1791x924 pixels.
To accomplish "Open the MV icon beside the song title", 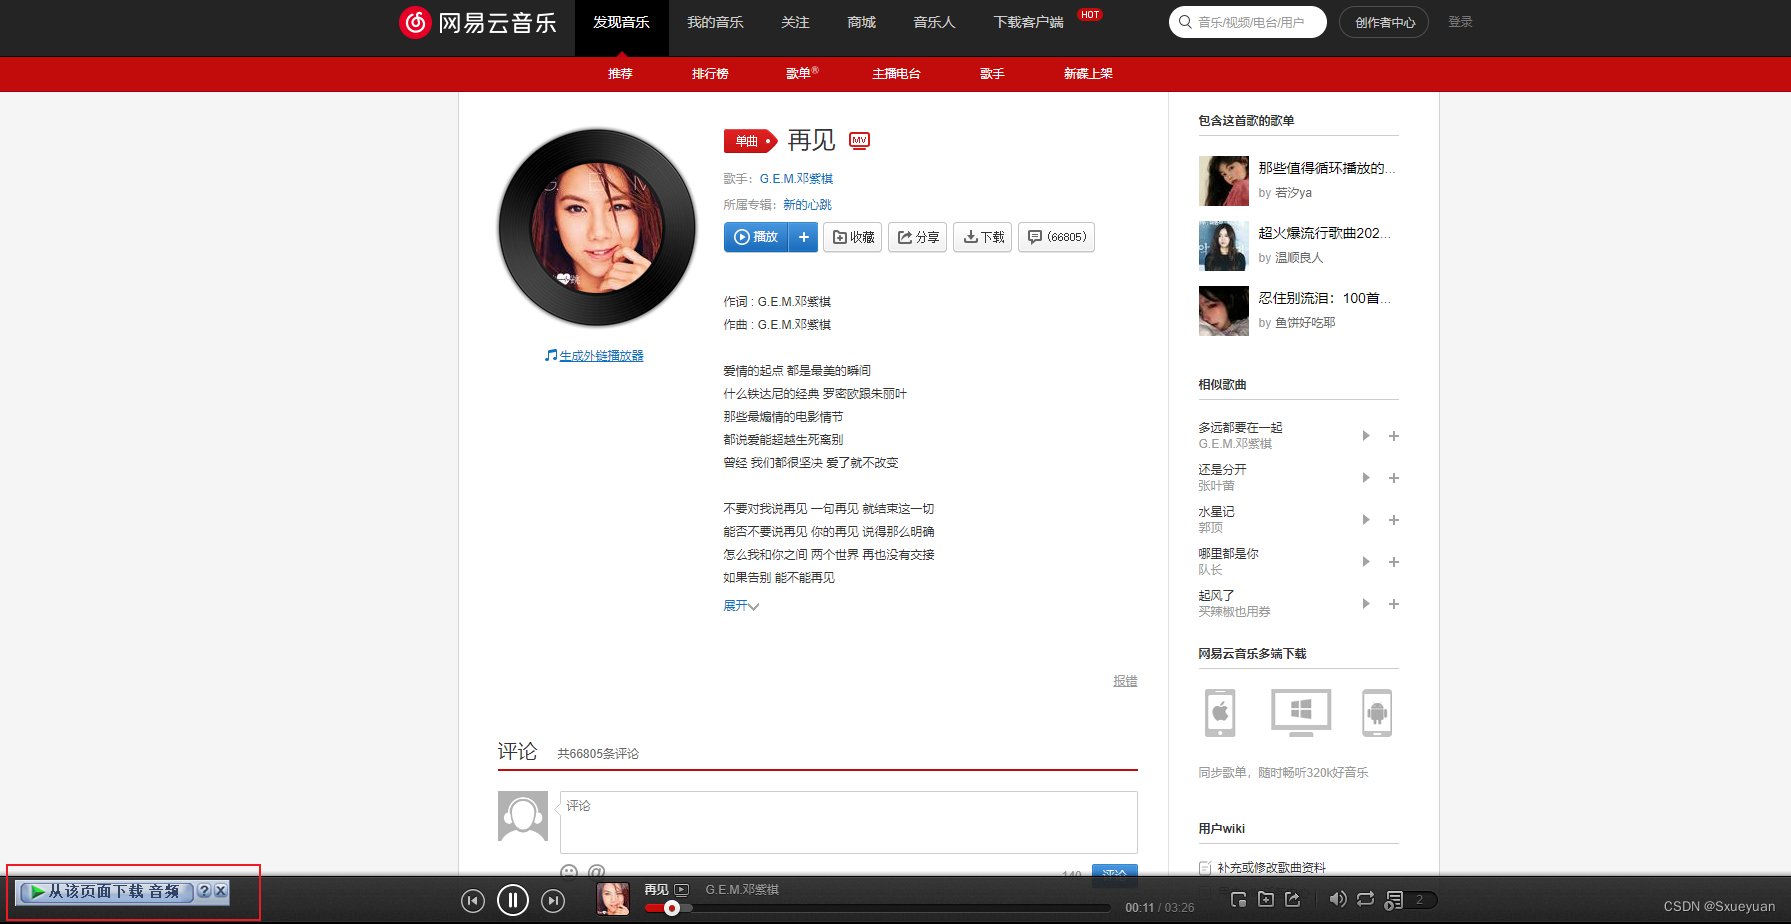I will point(859,141).
